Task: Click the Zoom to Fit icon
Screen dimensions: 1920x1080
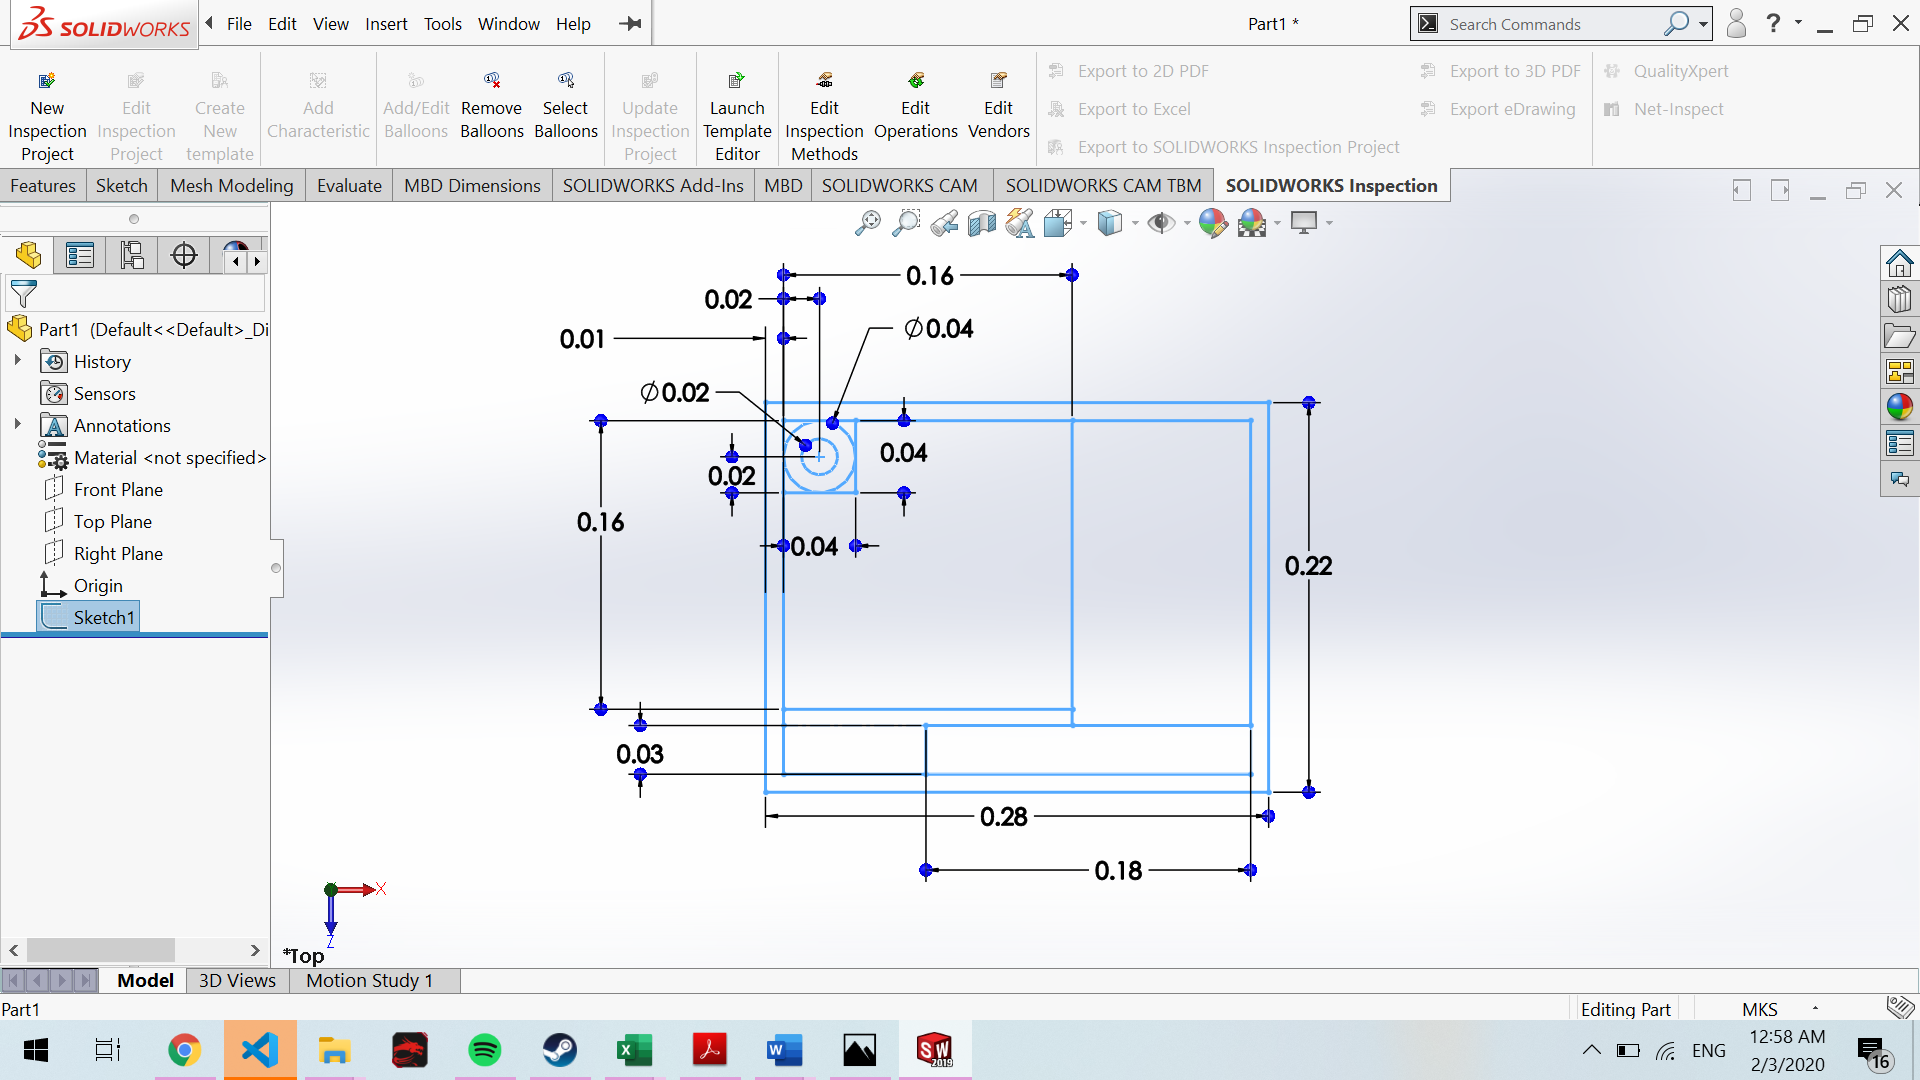Action: [x=867, y=223]
